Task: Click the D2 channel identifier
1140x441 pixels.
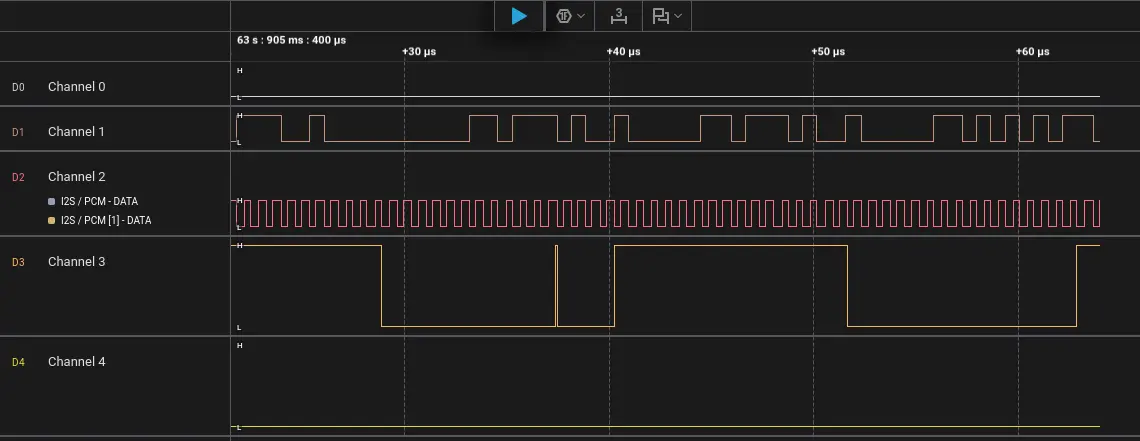Action: 18,177
